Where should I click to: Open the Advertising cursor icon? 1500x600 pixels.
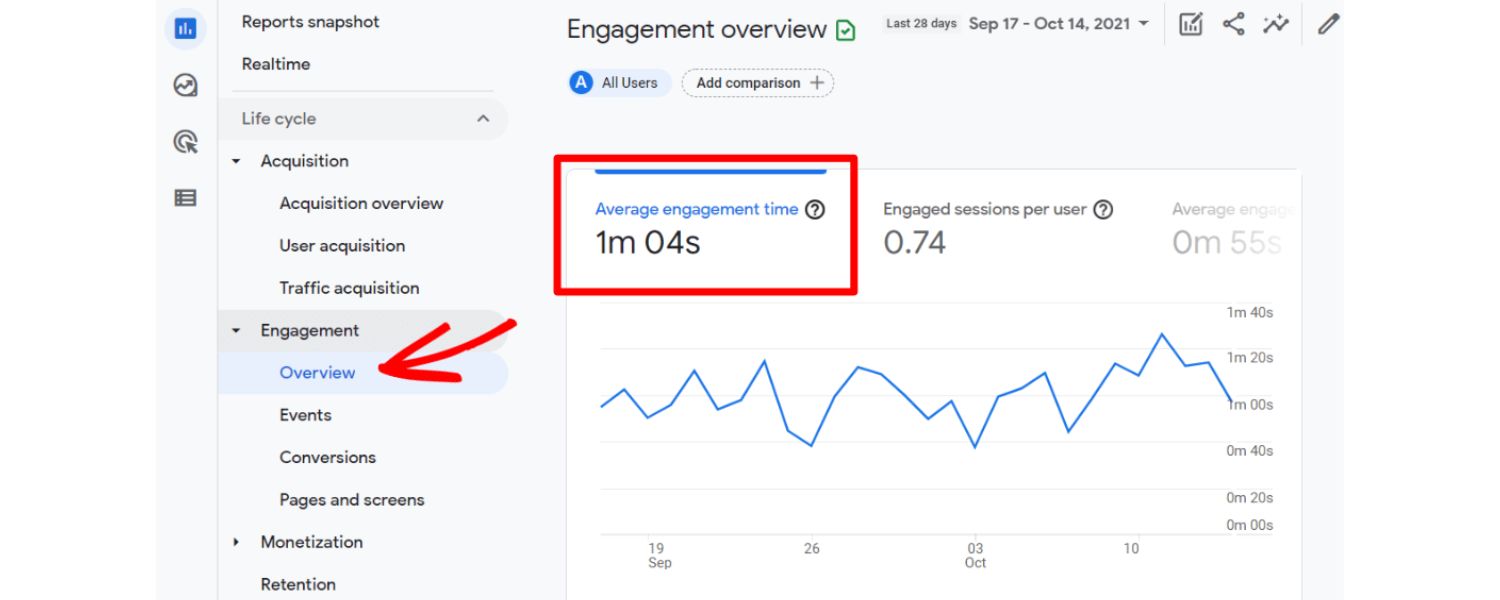[x=185, y=142]
